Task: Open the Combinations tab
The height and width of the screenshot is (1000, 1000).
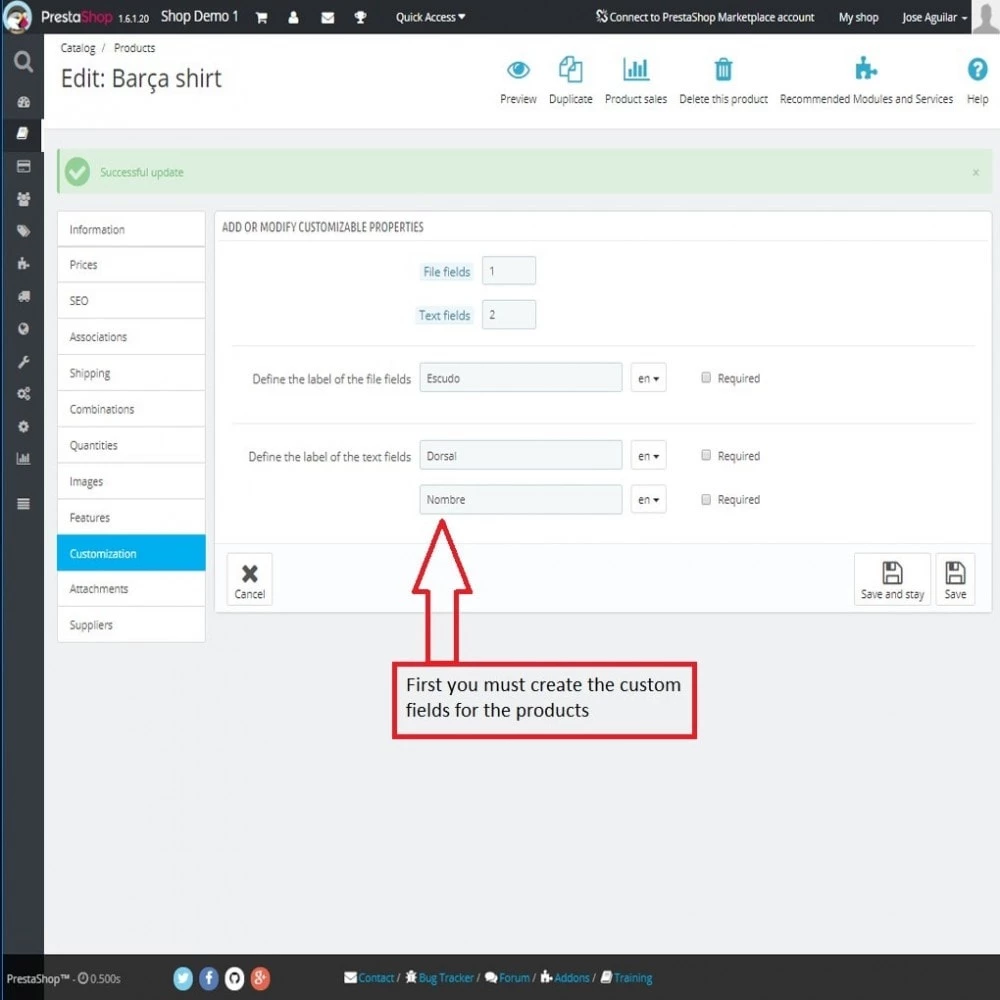Action: click(131, 409)
